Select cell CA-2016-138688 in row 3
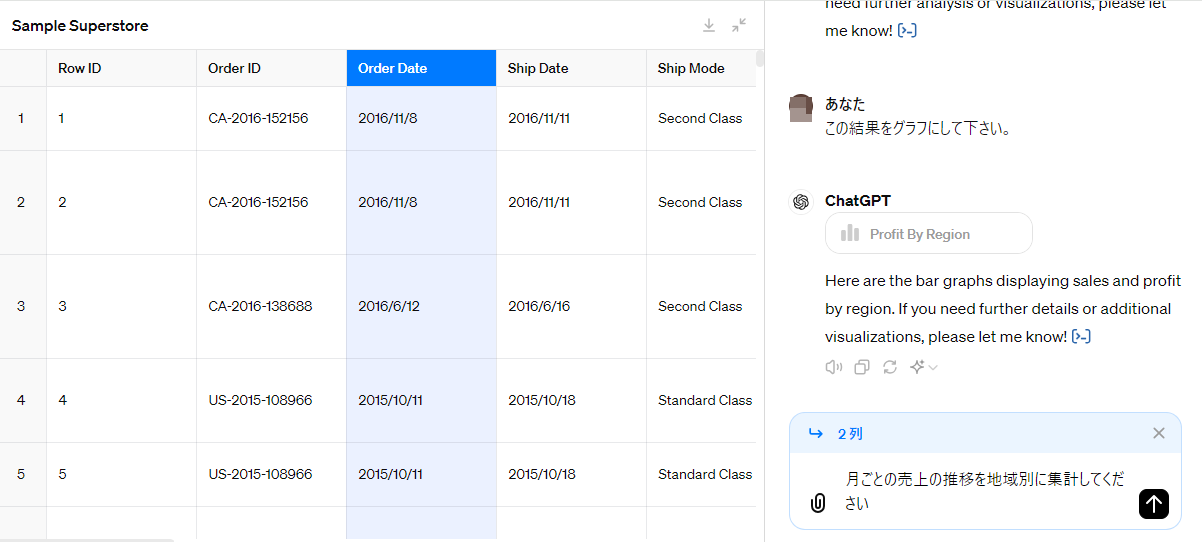This screenshot has height=542, width=1202. pyautogui.click(x=260, y=306)
